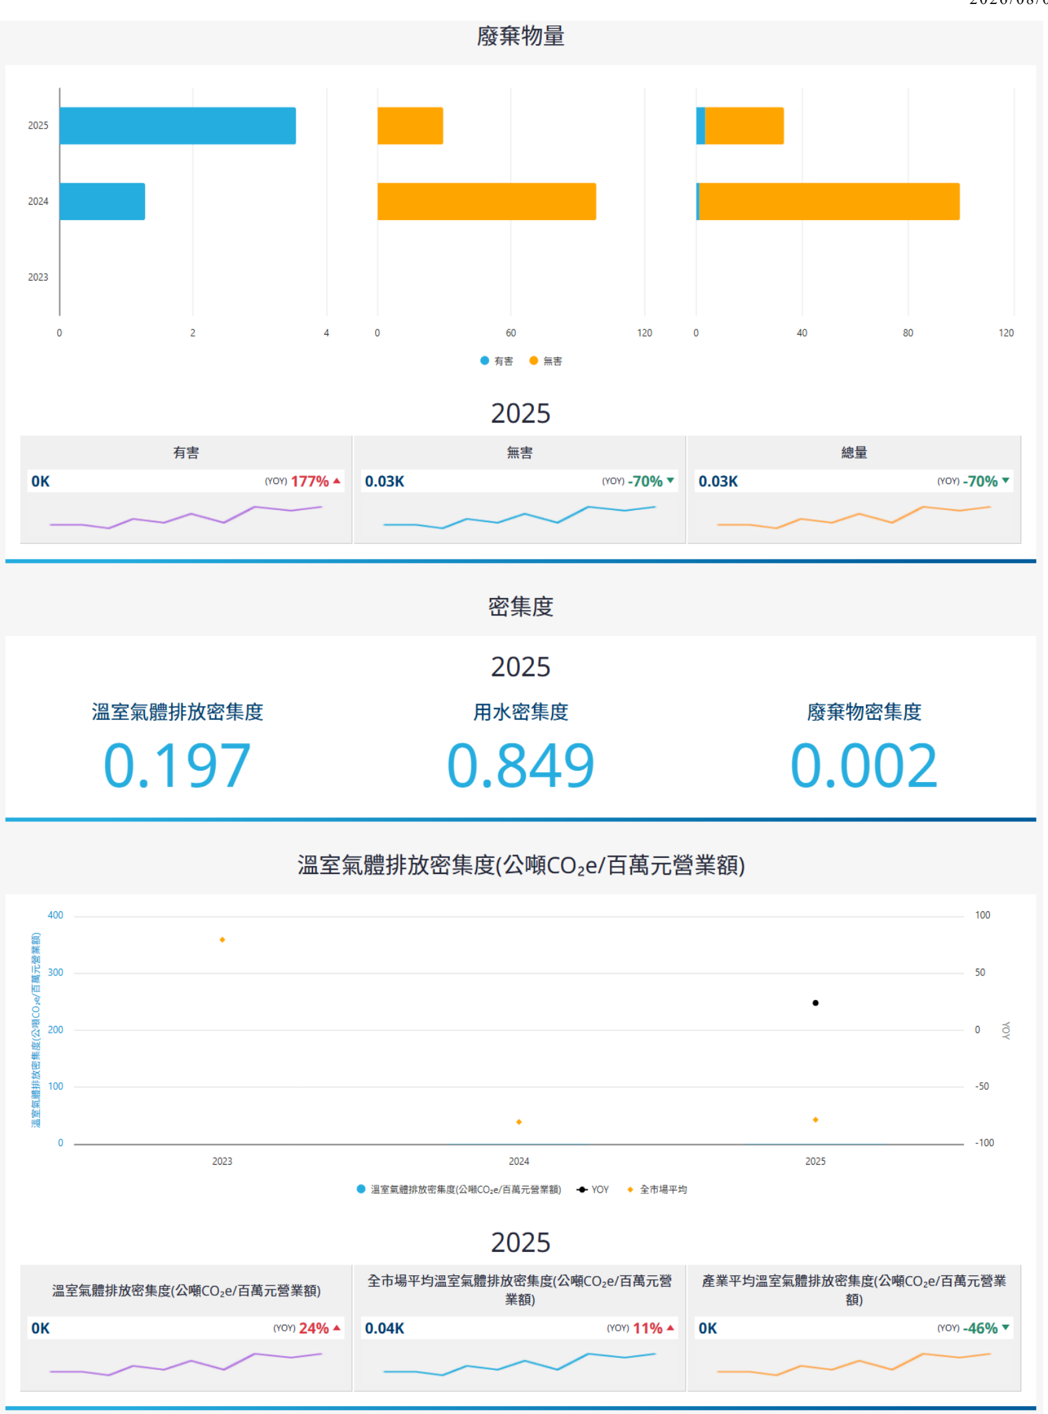
Task: Click the blue 溫室氣體排放密集度 legend dot
Action: click(x=361, y=1189)
